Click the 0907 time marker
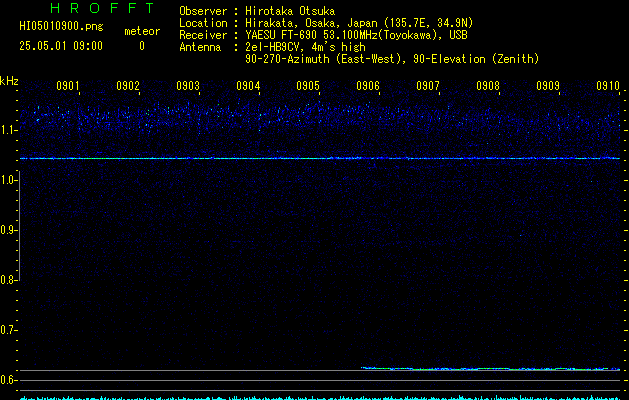This screenshot has height=400, width=629. coord(428,85)
